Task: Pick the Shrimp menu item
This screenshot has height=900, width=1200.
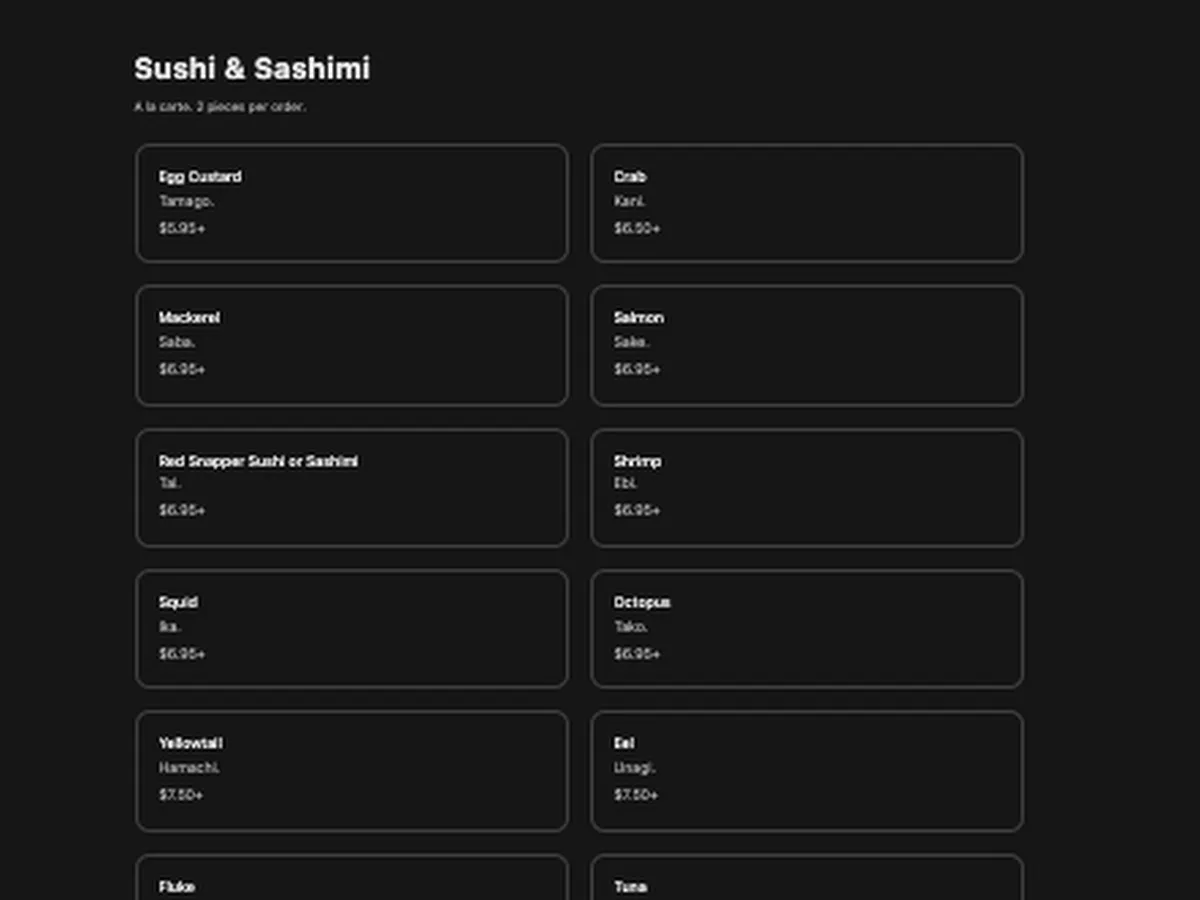Action: 806,488
